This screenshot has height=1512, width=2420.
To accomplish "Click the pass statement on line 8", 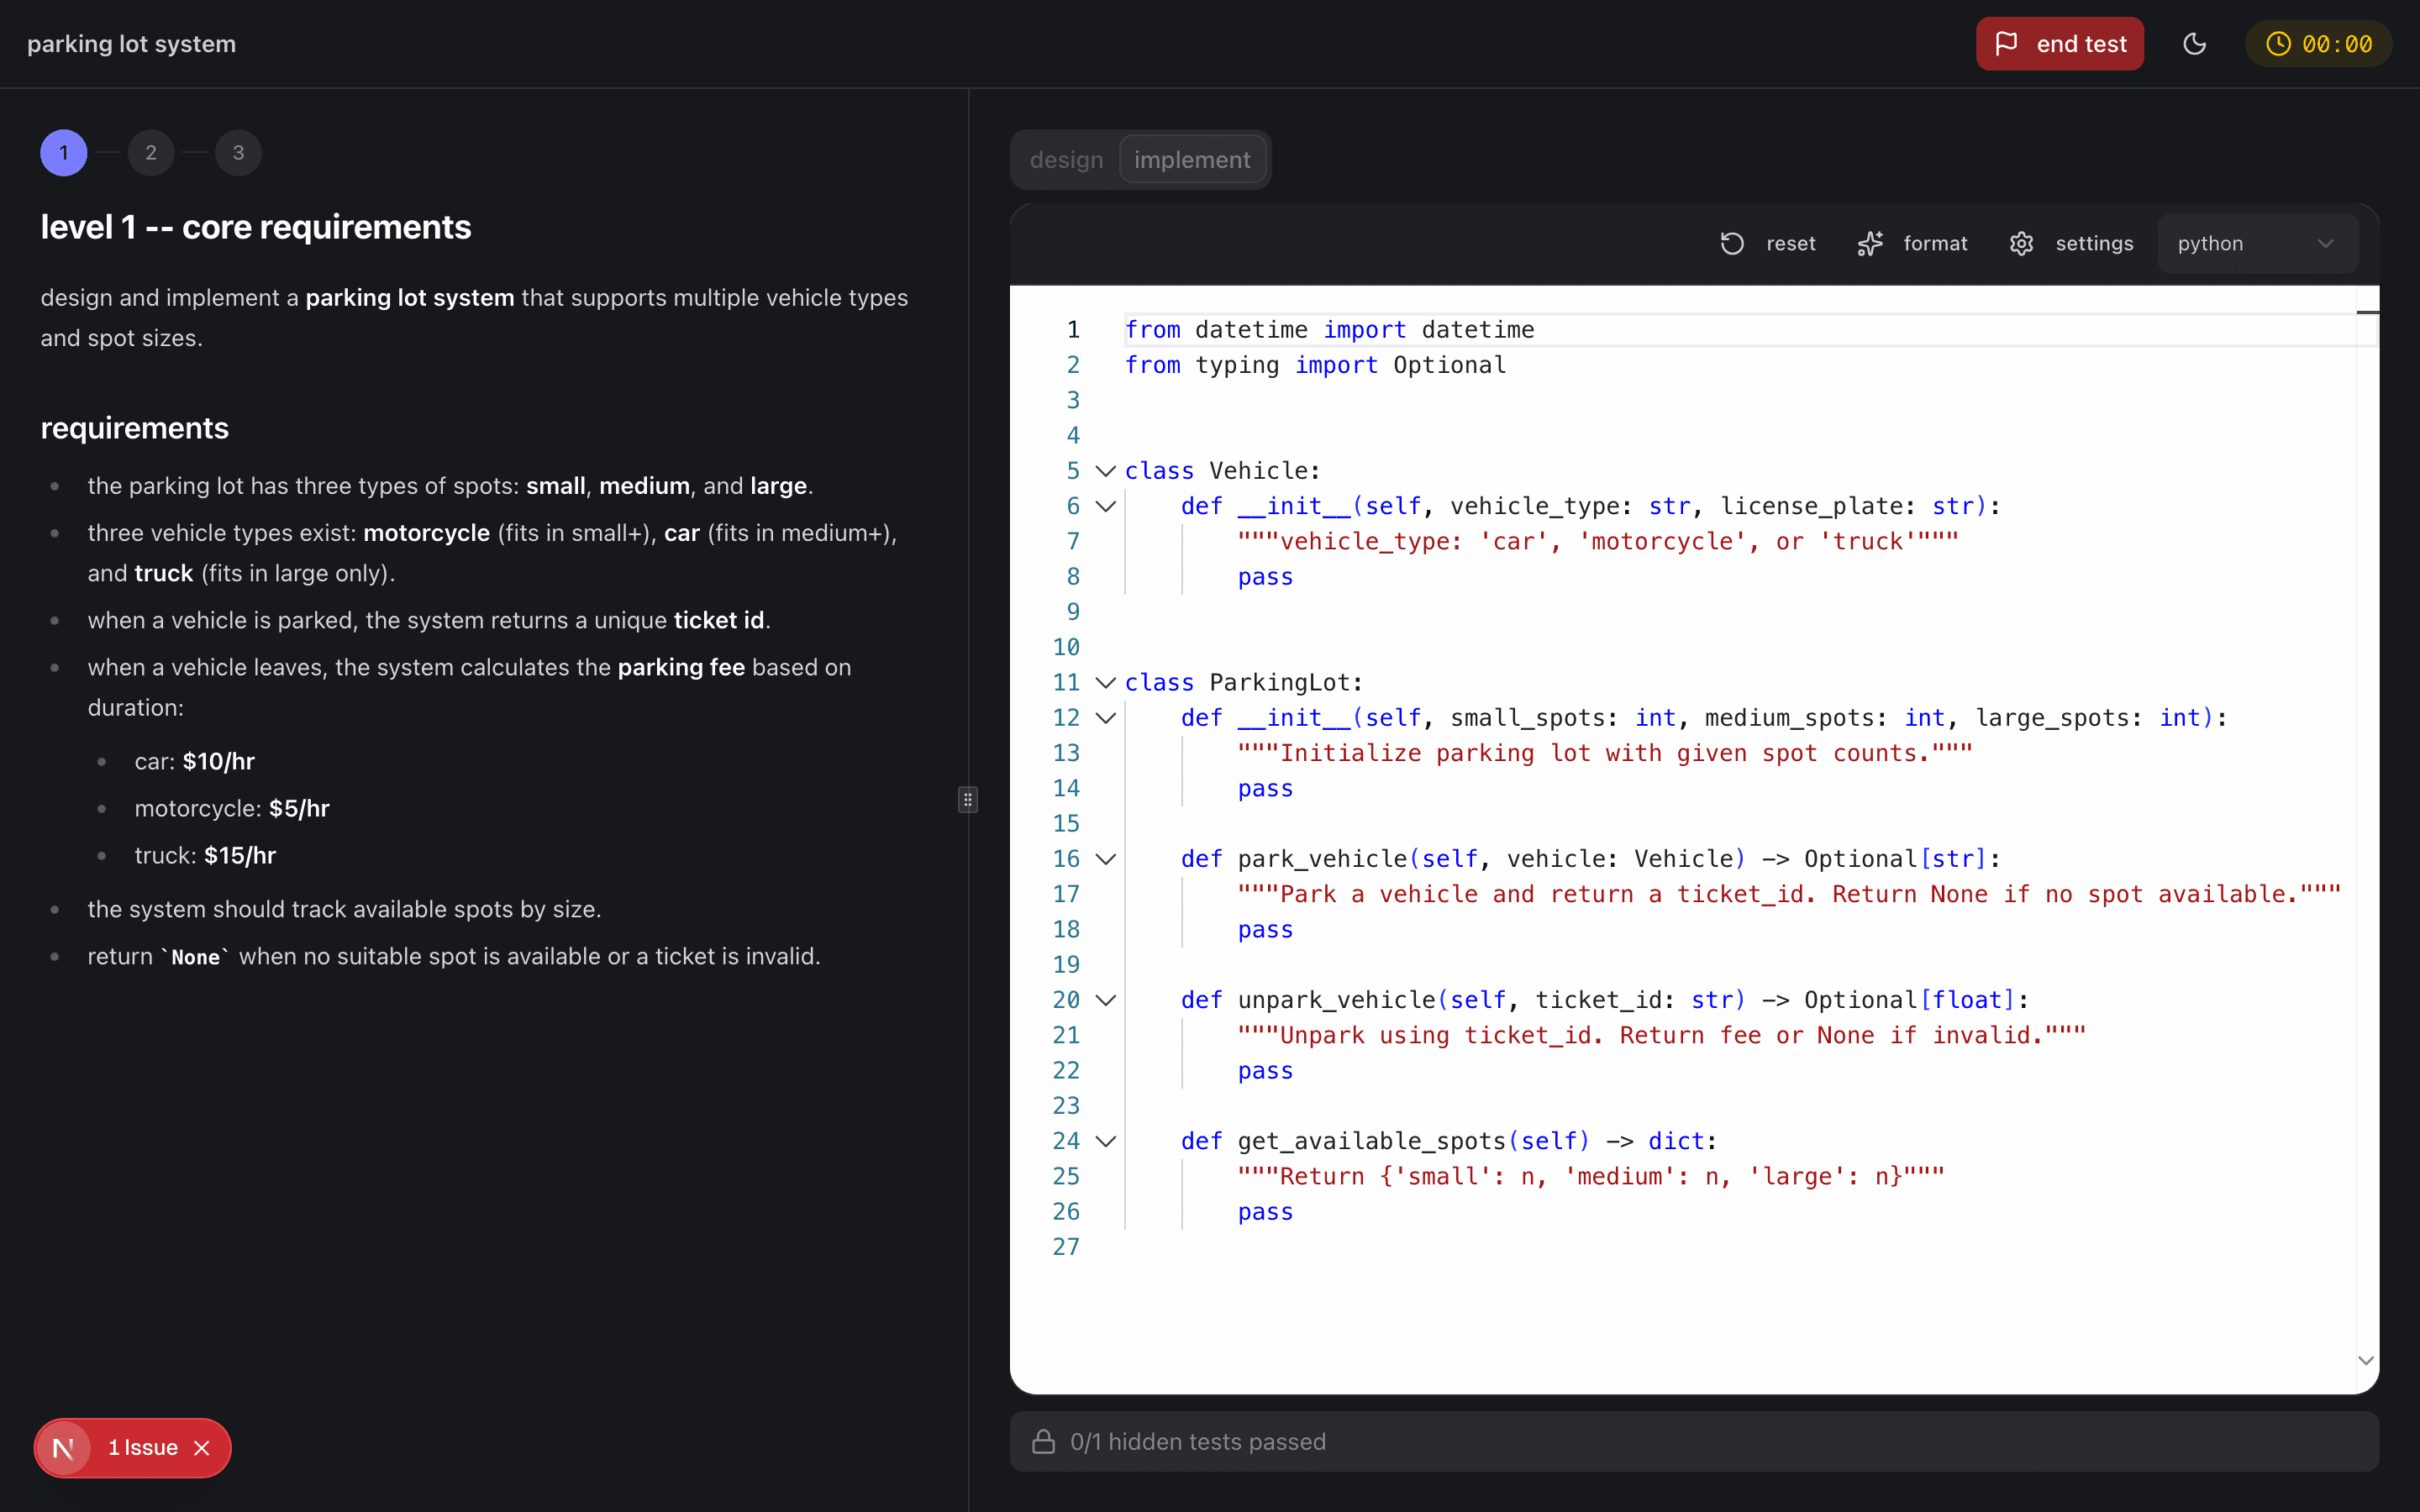I will tap(1265, 577).
